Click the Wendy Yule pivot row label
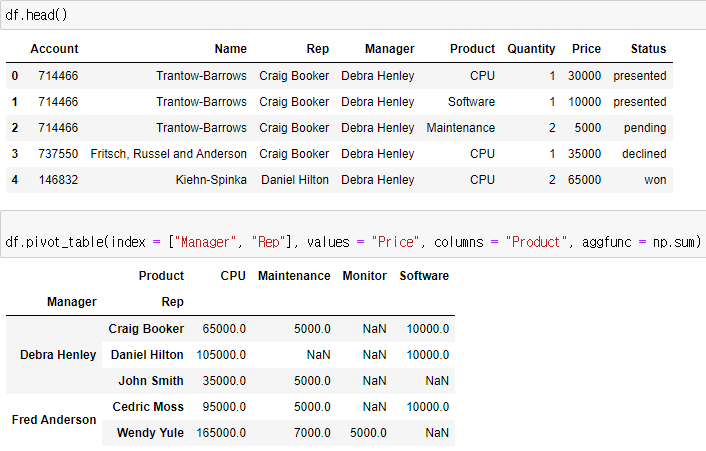706x451 pixels. (x=150, y=433)
